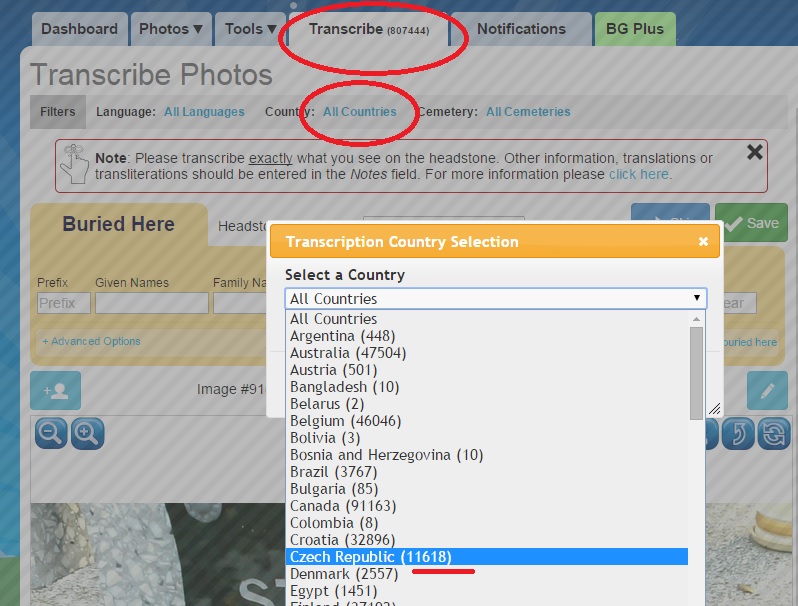Click the All Languages filter link
This screenshot has height=606, width=798.
coord(204,112)
